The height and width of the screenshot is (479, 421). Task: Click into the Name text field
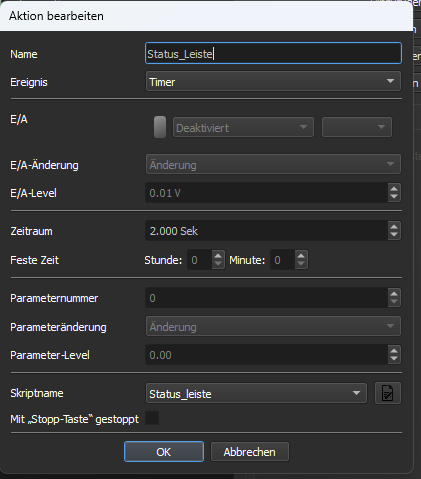pyautogui.click(x=273, y=53)
